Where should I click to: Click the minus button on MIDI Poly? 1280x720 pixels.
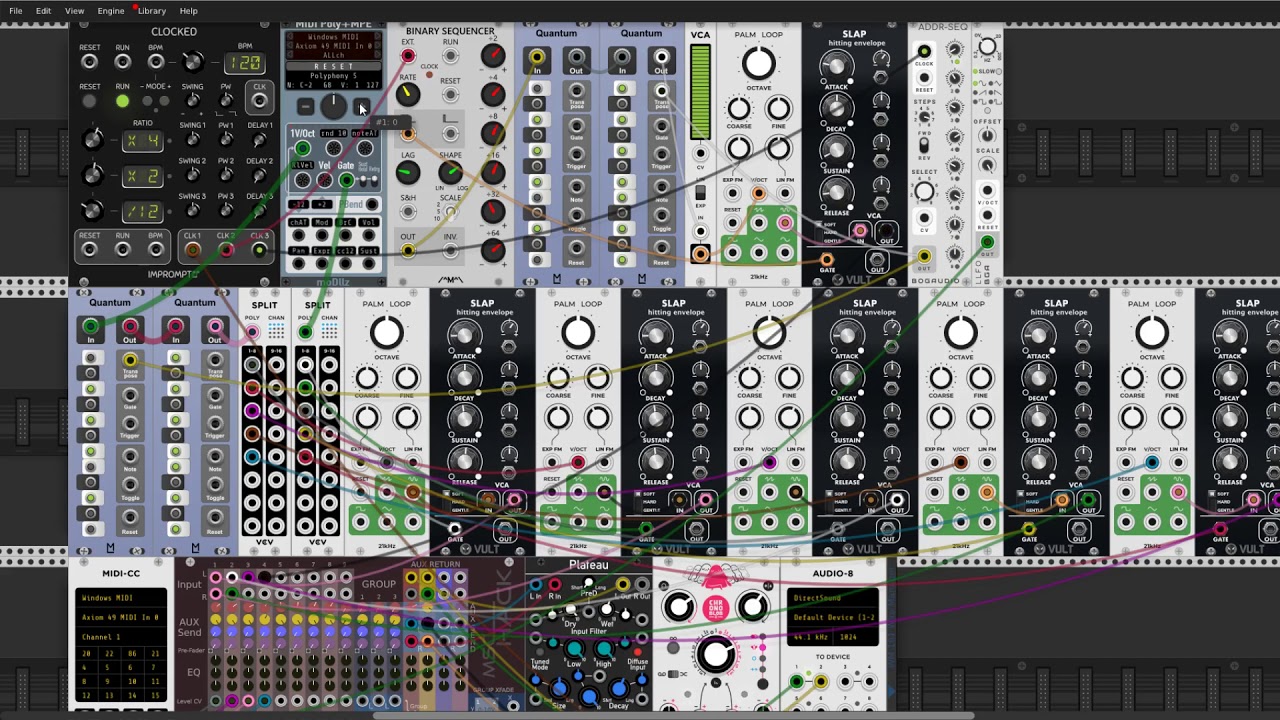click(305, 106)
